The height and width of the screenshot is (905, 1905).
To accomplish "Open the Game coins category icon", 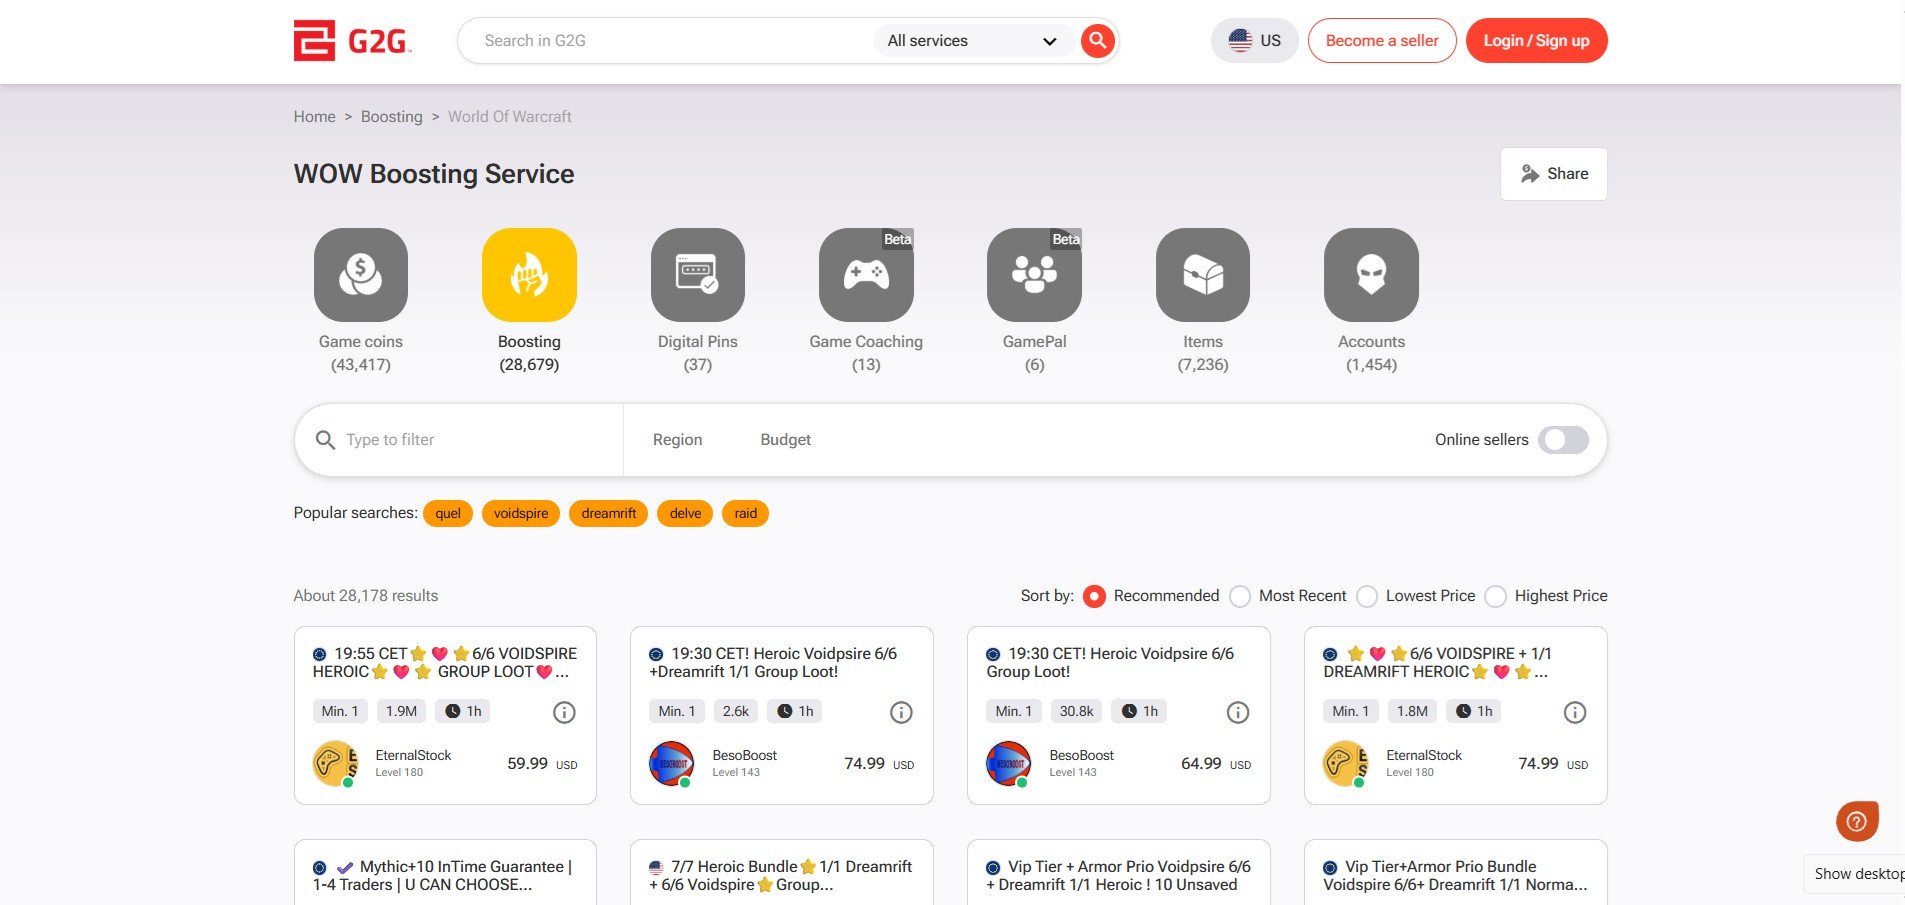I will [360, 275].
